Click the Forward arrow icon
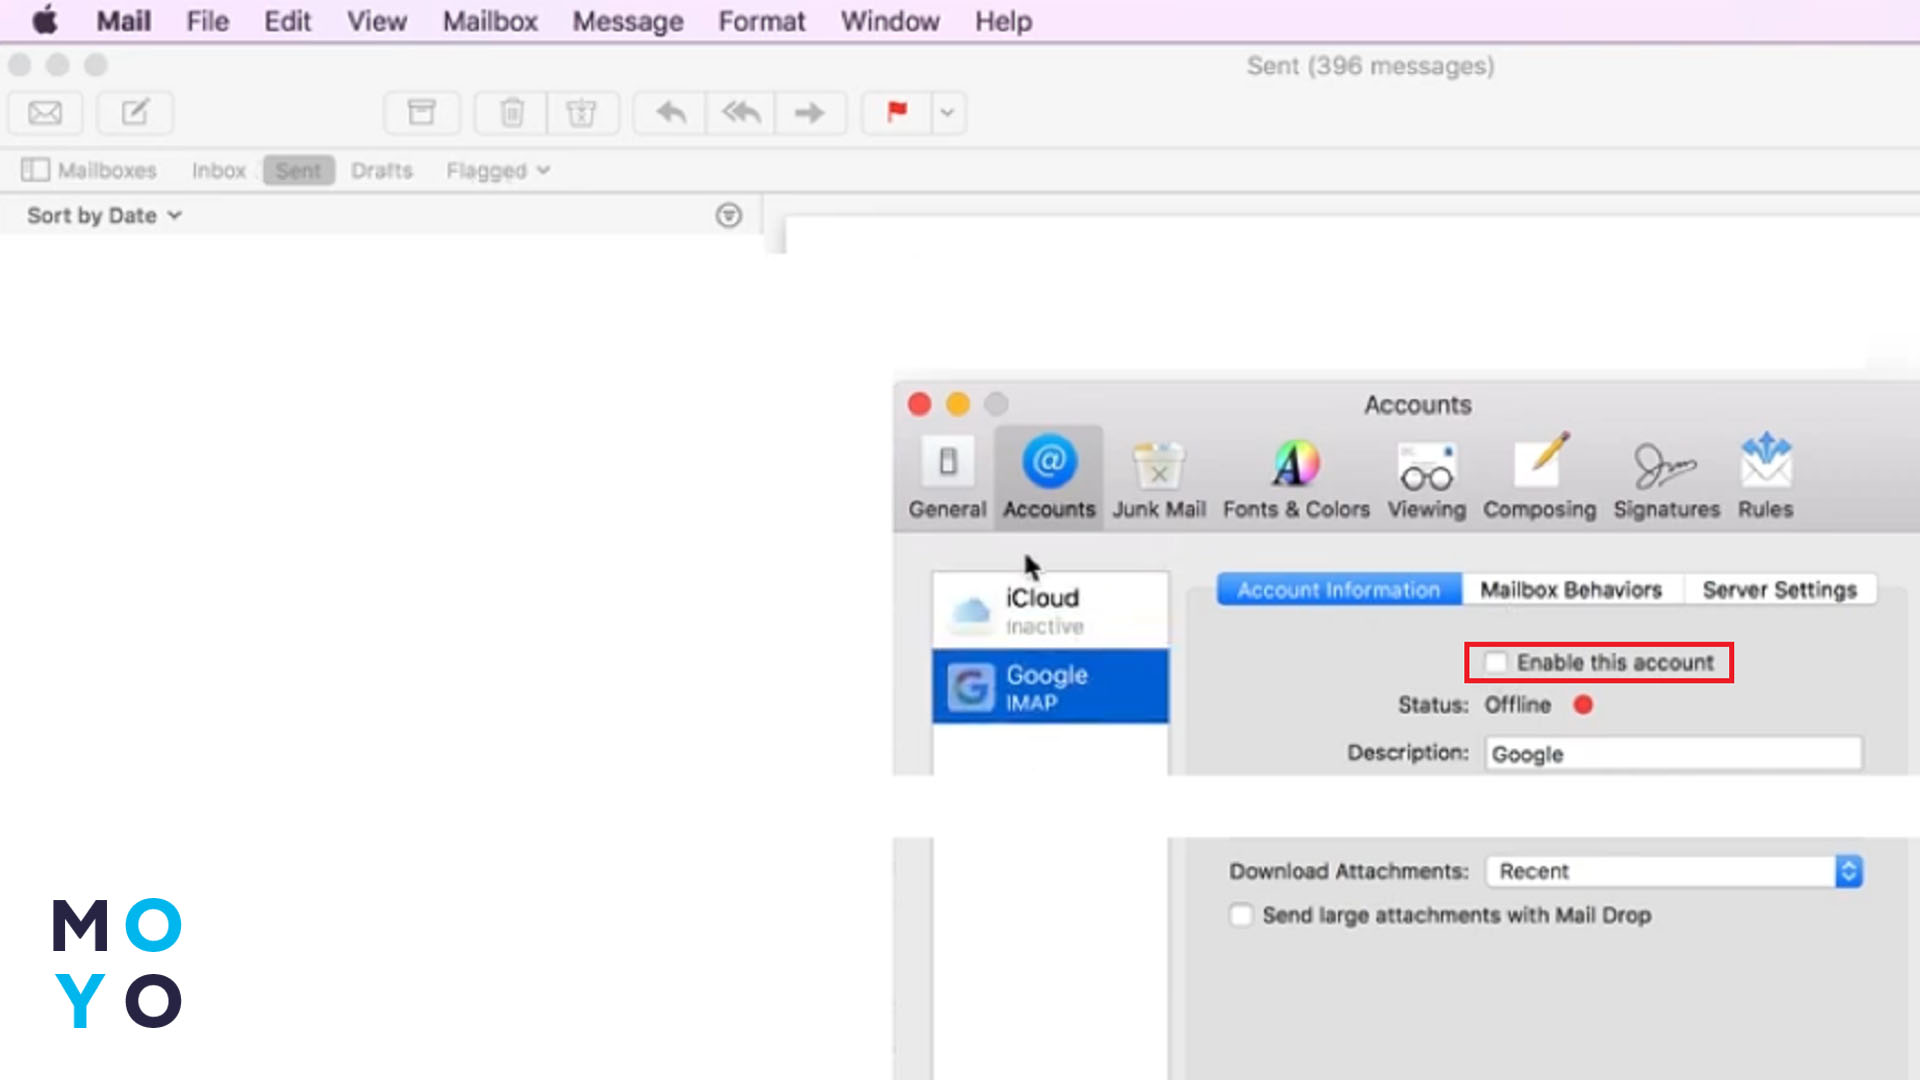This screenshot has height=1080, width=1920. pyautogui.click(x=810, y=113)
